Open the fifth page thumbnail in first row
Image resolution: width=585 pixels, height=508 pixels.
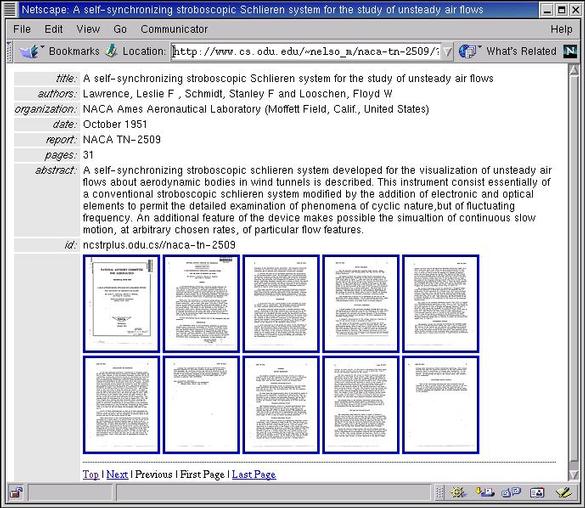tap(441, 304)
